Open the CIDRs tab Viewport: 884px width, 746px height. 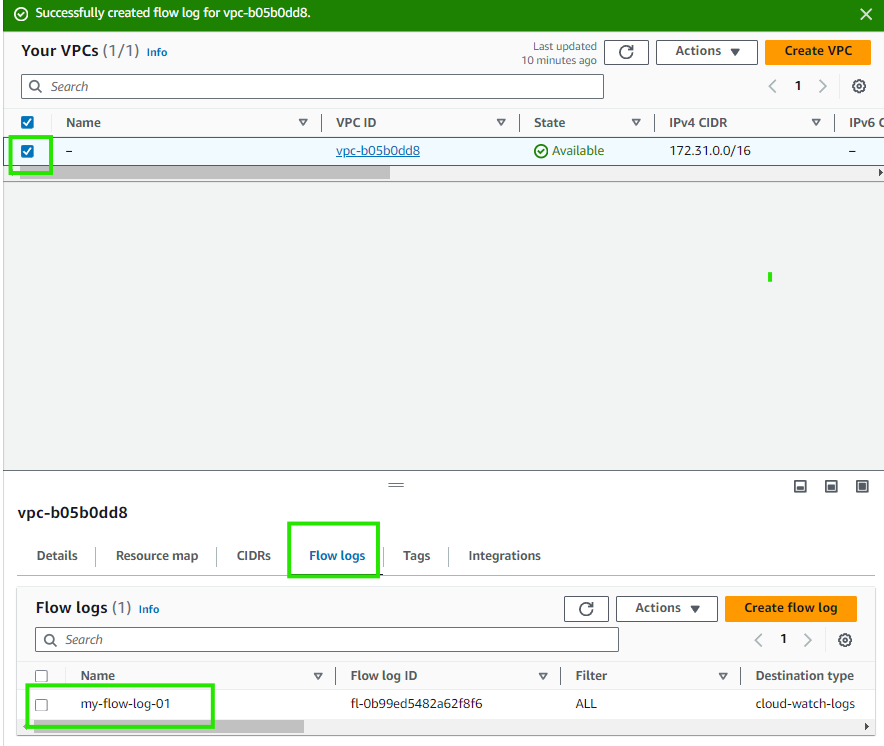254,556
